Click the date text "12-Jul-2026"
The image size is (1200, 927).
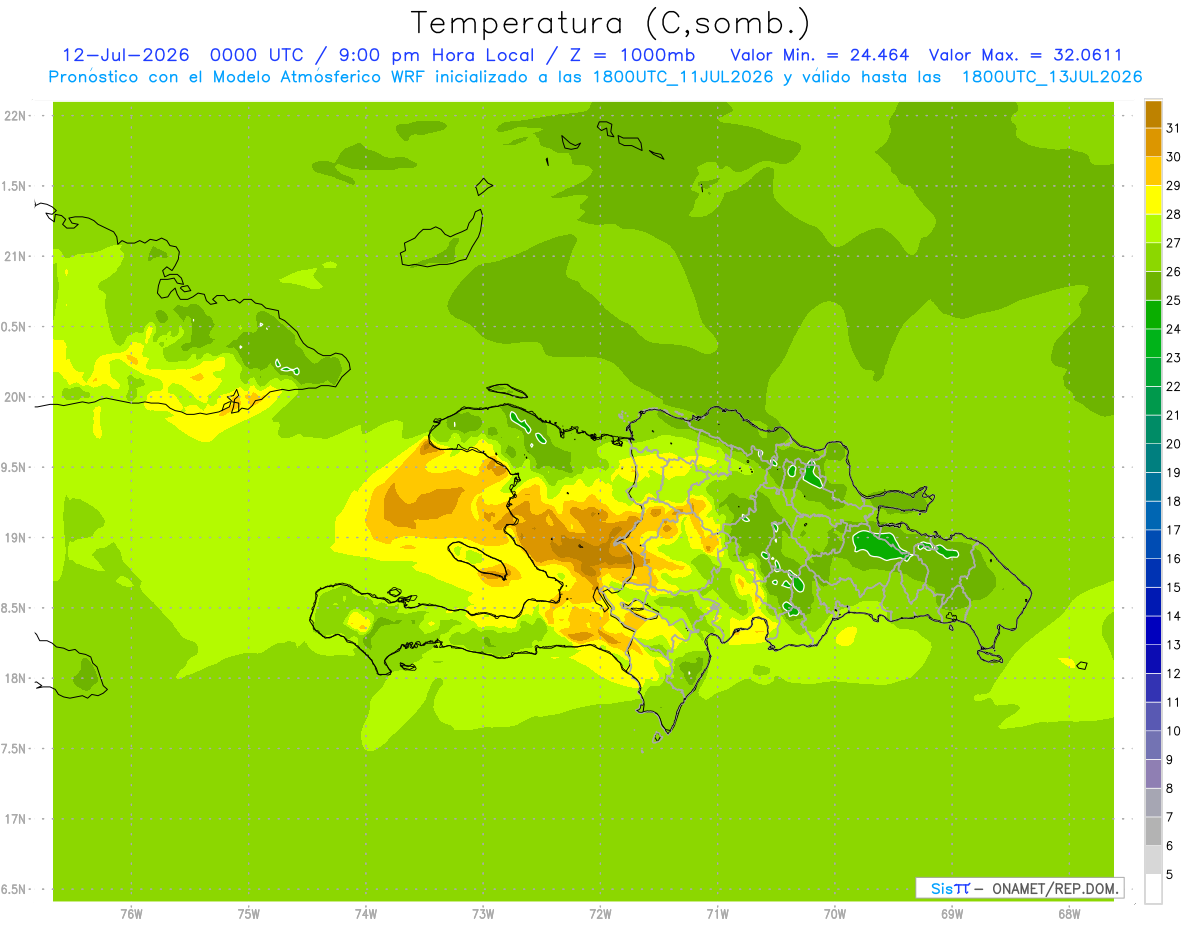126,54
